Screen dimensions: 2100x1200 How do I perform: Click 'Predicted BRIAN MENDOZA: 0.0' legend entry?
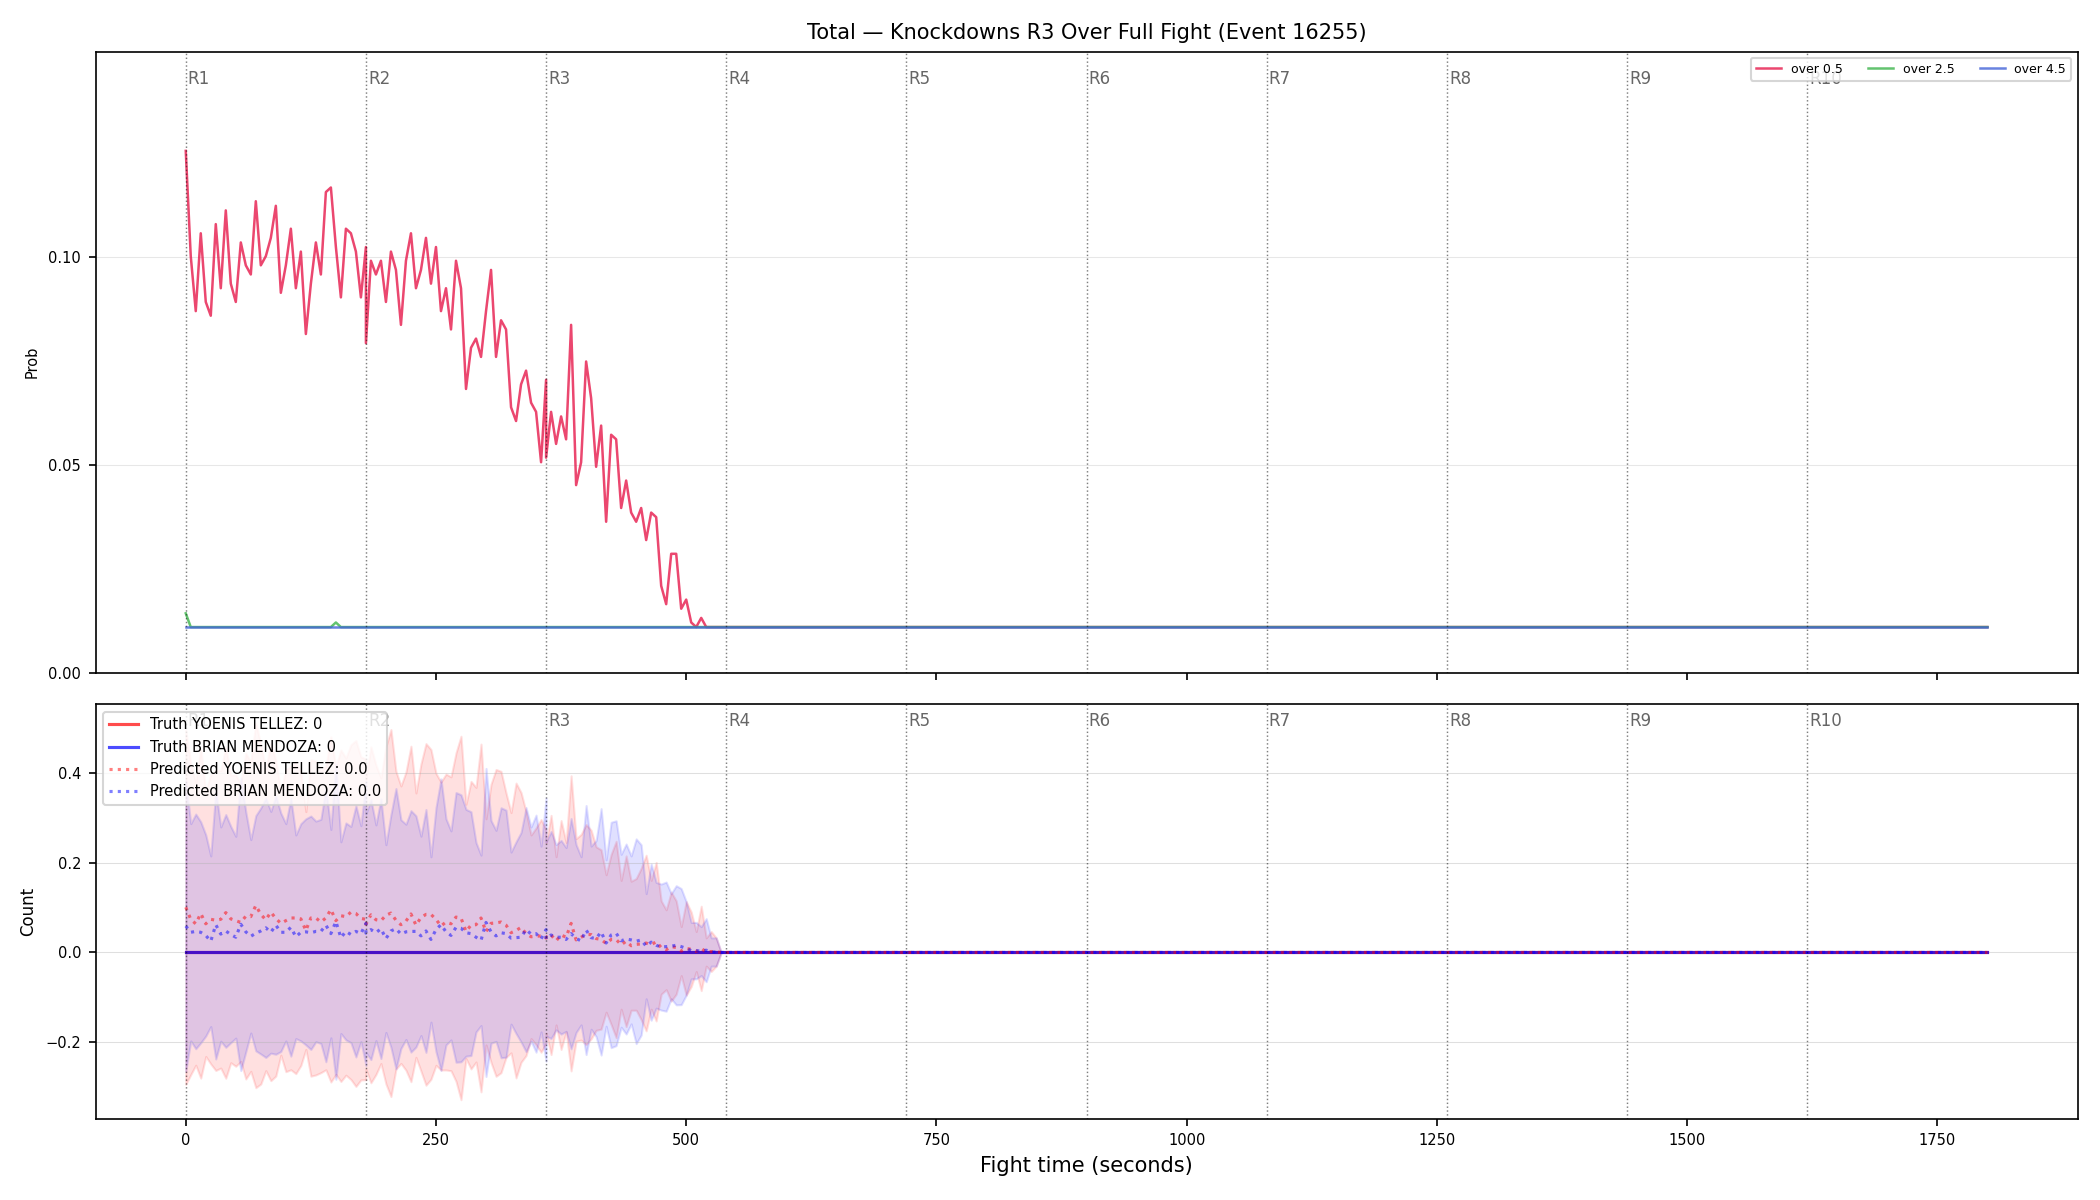tap(244, 791)
